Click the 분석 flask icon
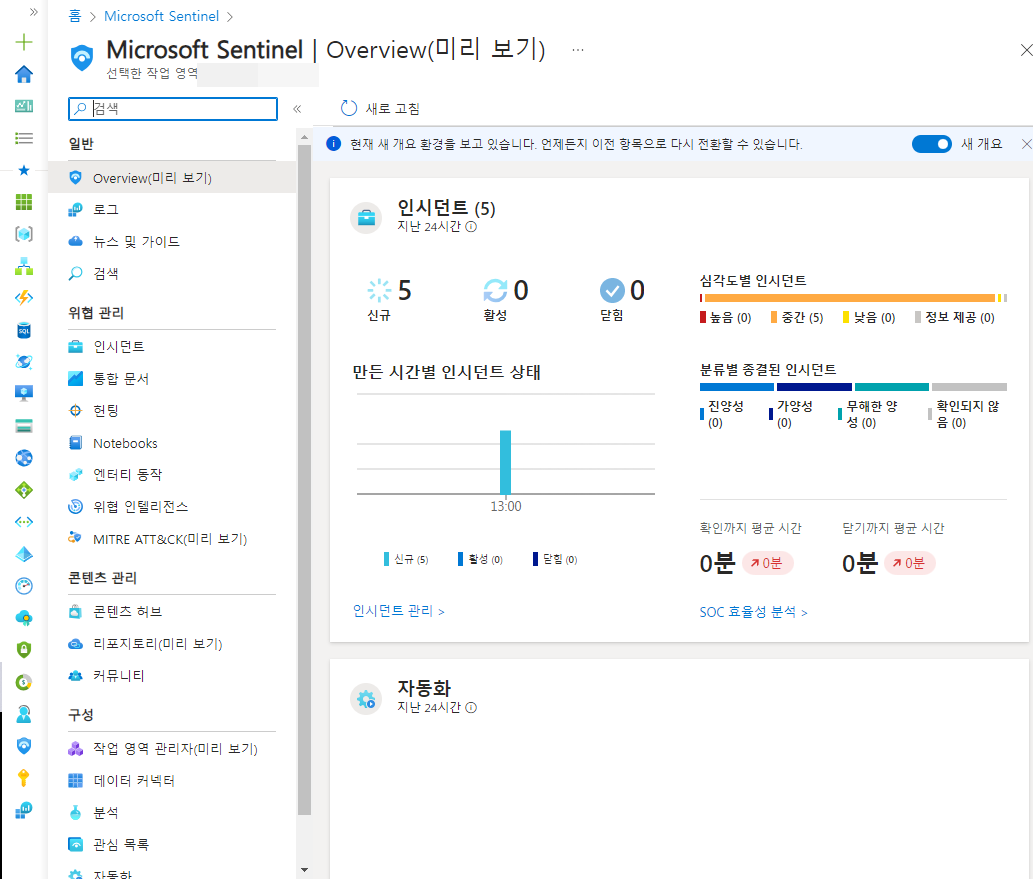The image size is (1033, 879). (x=76, y=812)
